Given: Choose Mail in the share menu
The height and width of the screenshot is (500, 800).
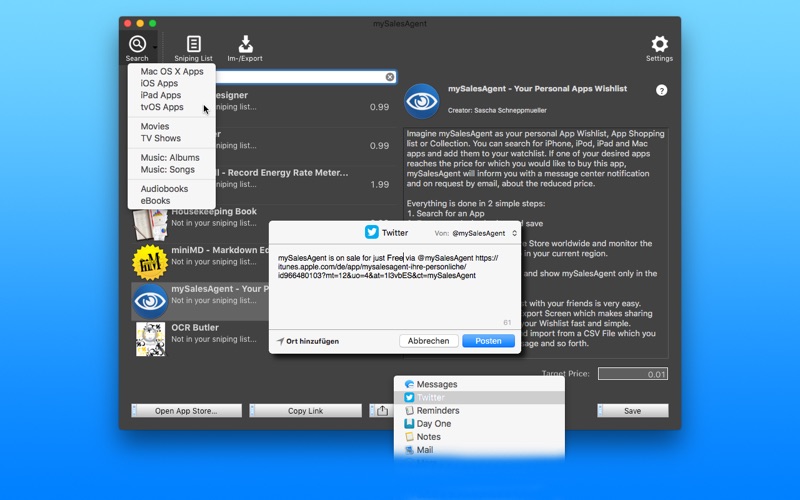Looking at the screenshot, I should [479, 450].
